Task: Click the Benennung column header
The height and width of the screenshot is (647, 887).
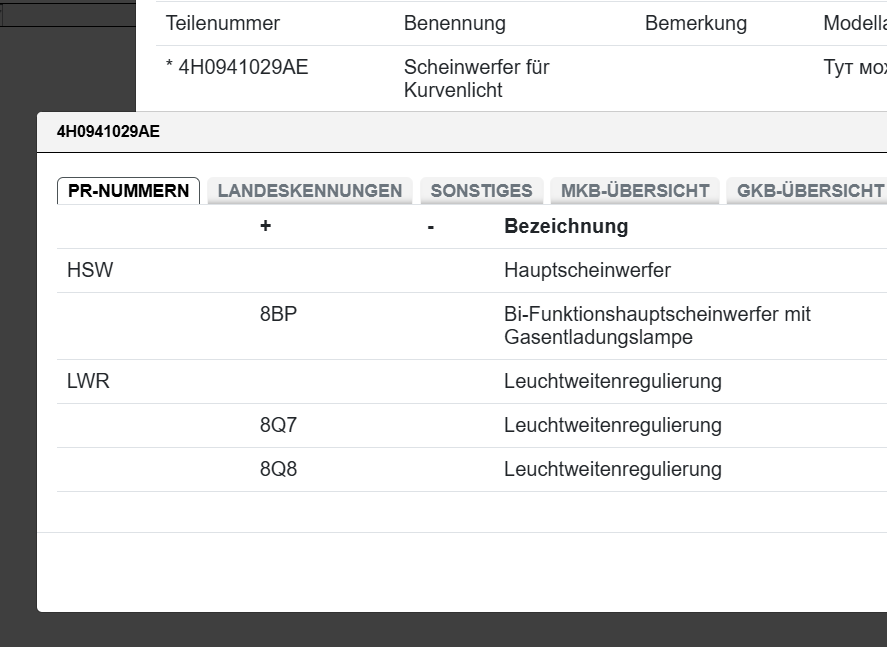Action: (x=455, y=22)
